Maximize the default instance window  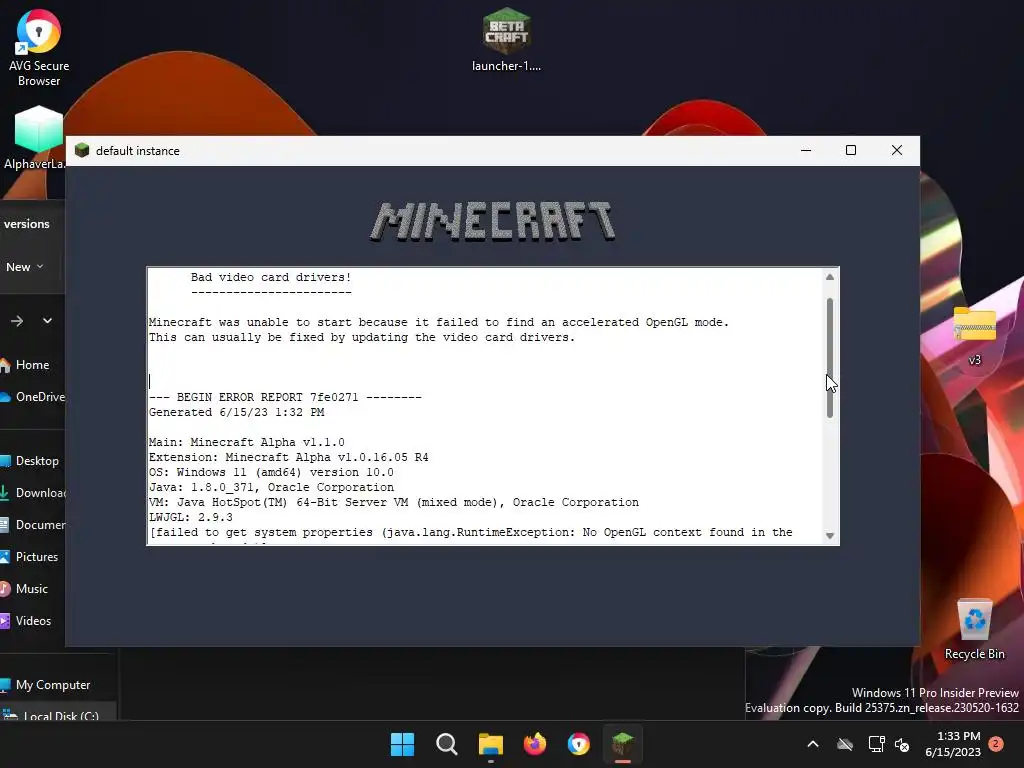[x=851, y=150]
